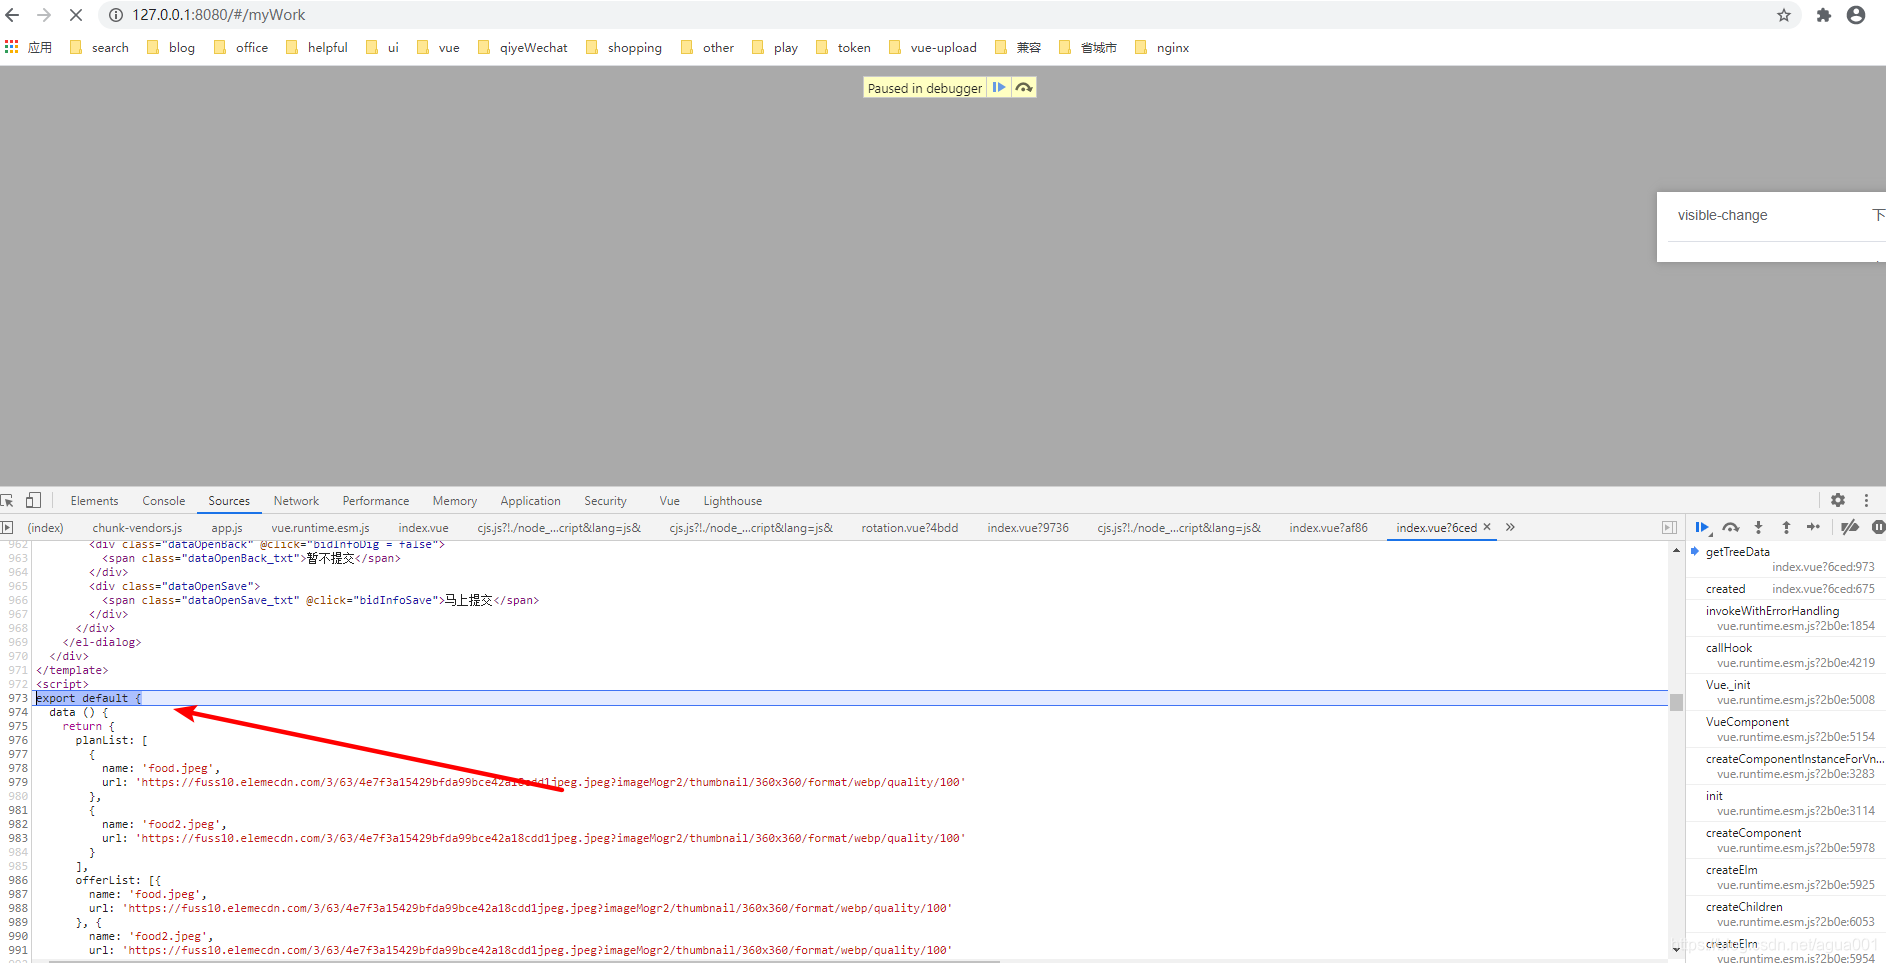
Task: Toggle Pause on exceptions icon
Action: (x=1878, y=527)
